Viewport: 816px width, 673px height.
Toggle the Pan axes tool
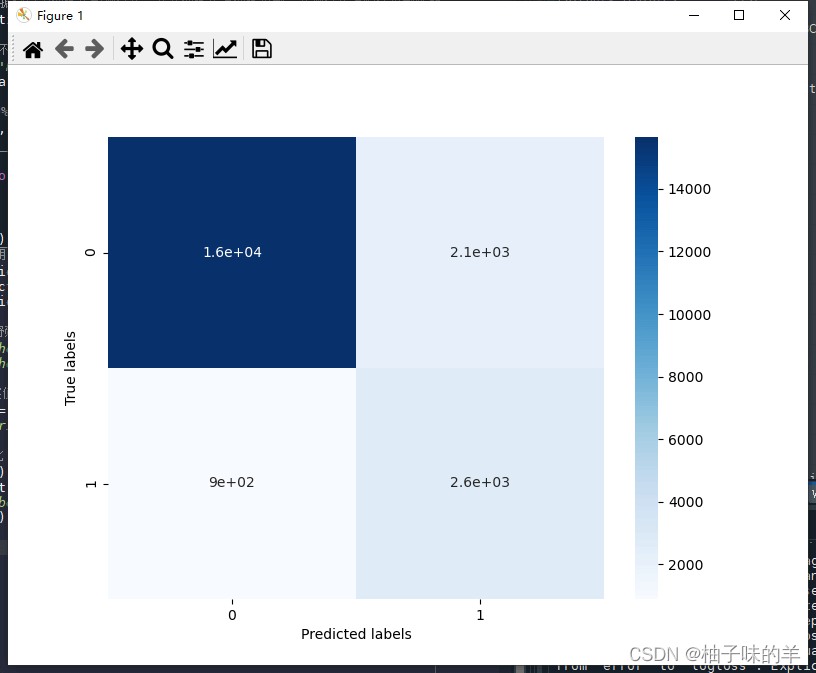pyautogui.click(x=131, y=49)
